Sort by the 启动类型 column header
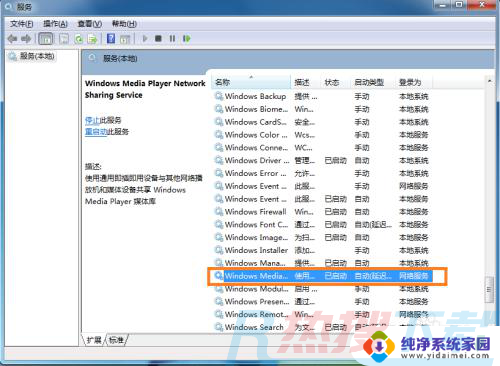This screenshot has width=500, height=366. [x=373, y=82]
